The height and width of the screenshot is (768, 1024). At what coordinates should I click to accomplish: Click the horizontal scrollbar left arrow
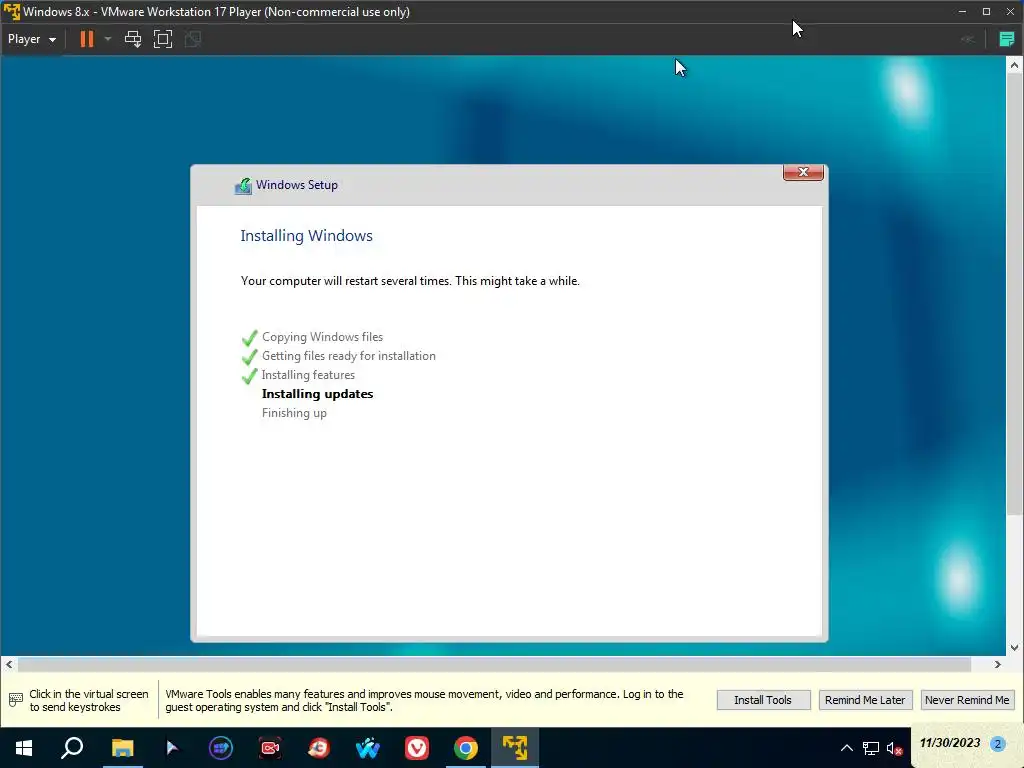[9, 665]
